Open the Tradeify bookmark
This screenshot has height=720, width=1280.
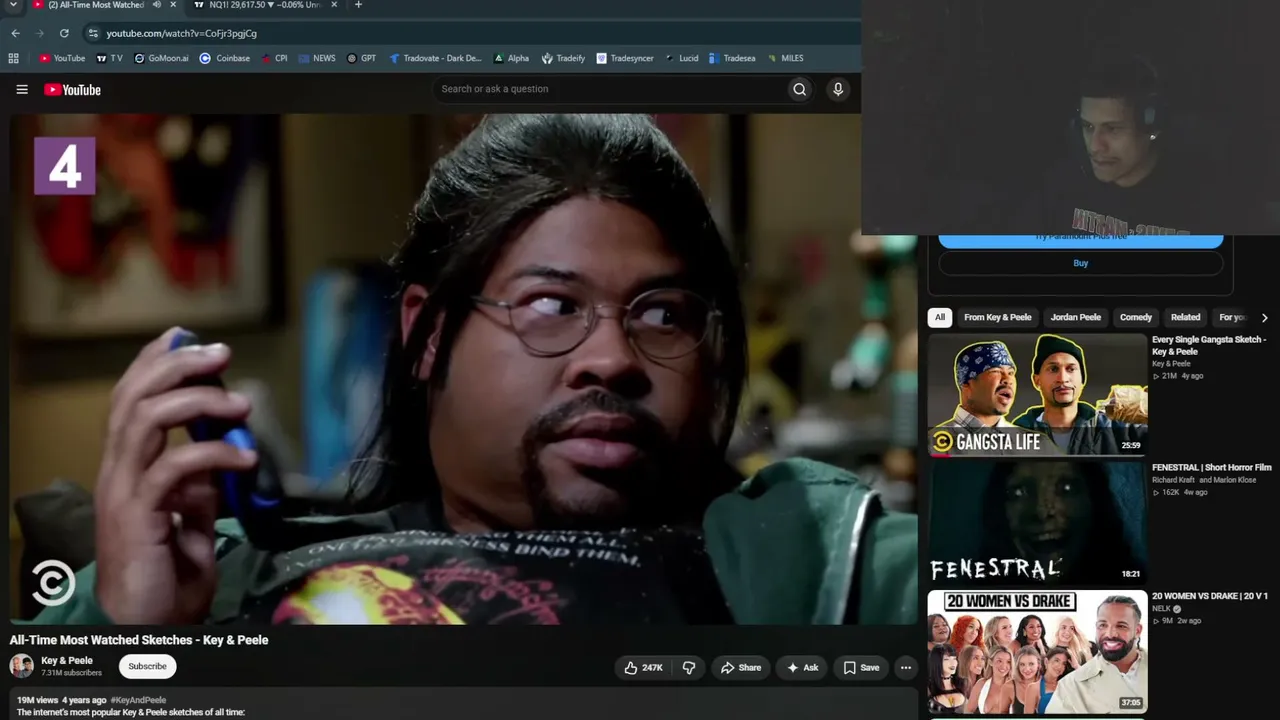[563, 58]
